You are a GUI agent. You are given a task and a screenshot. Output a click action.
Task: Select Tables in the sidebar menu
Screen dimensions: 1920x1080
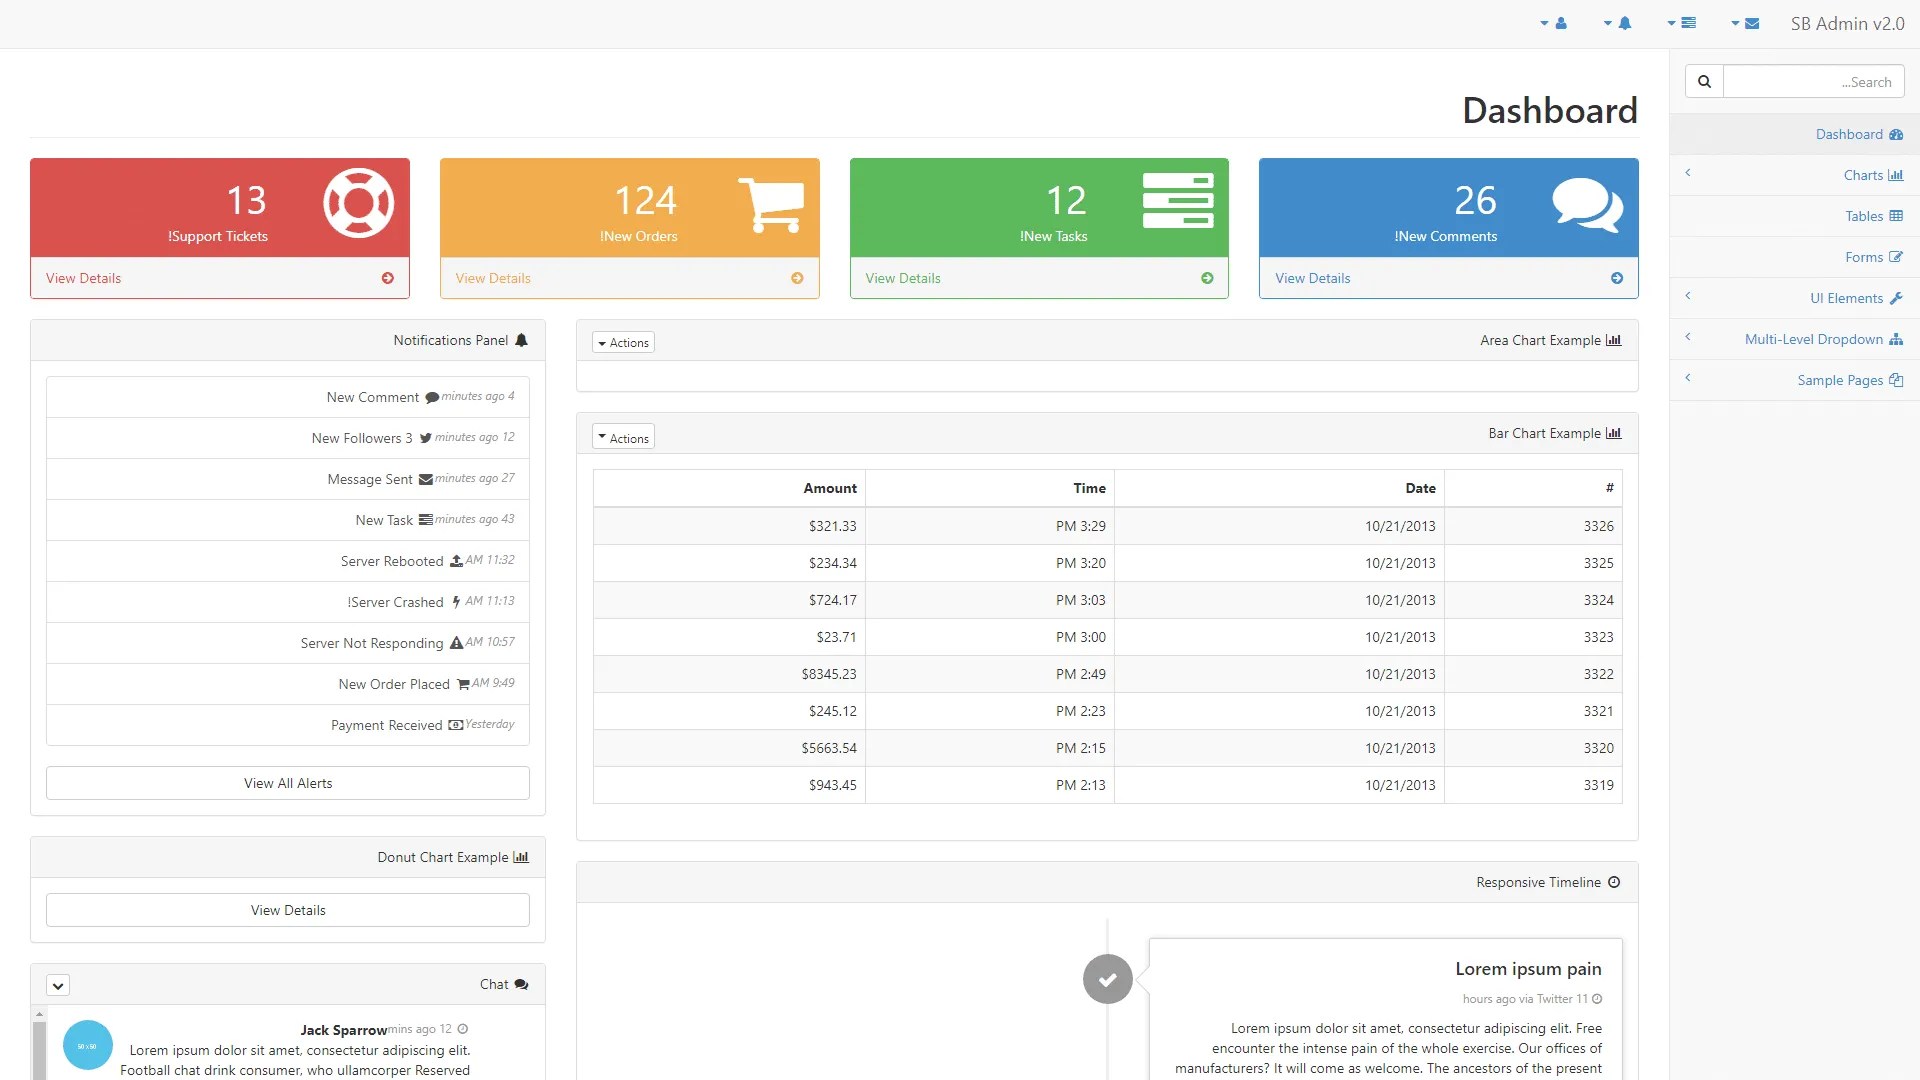tap(1794, 216)
